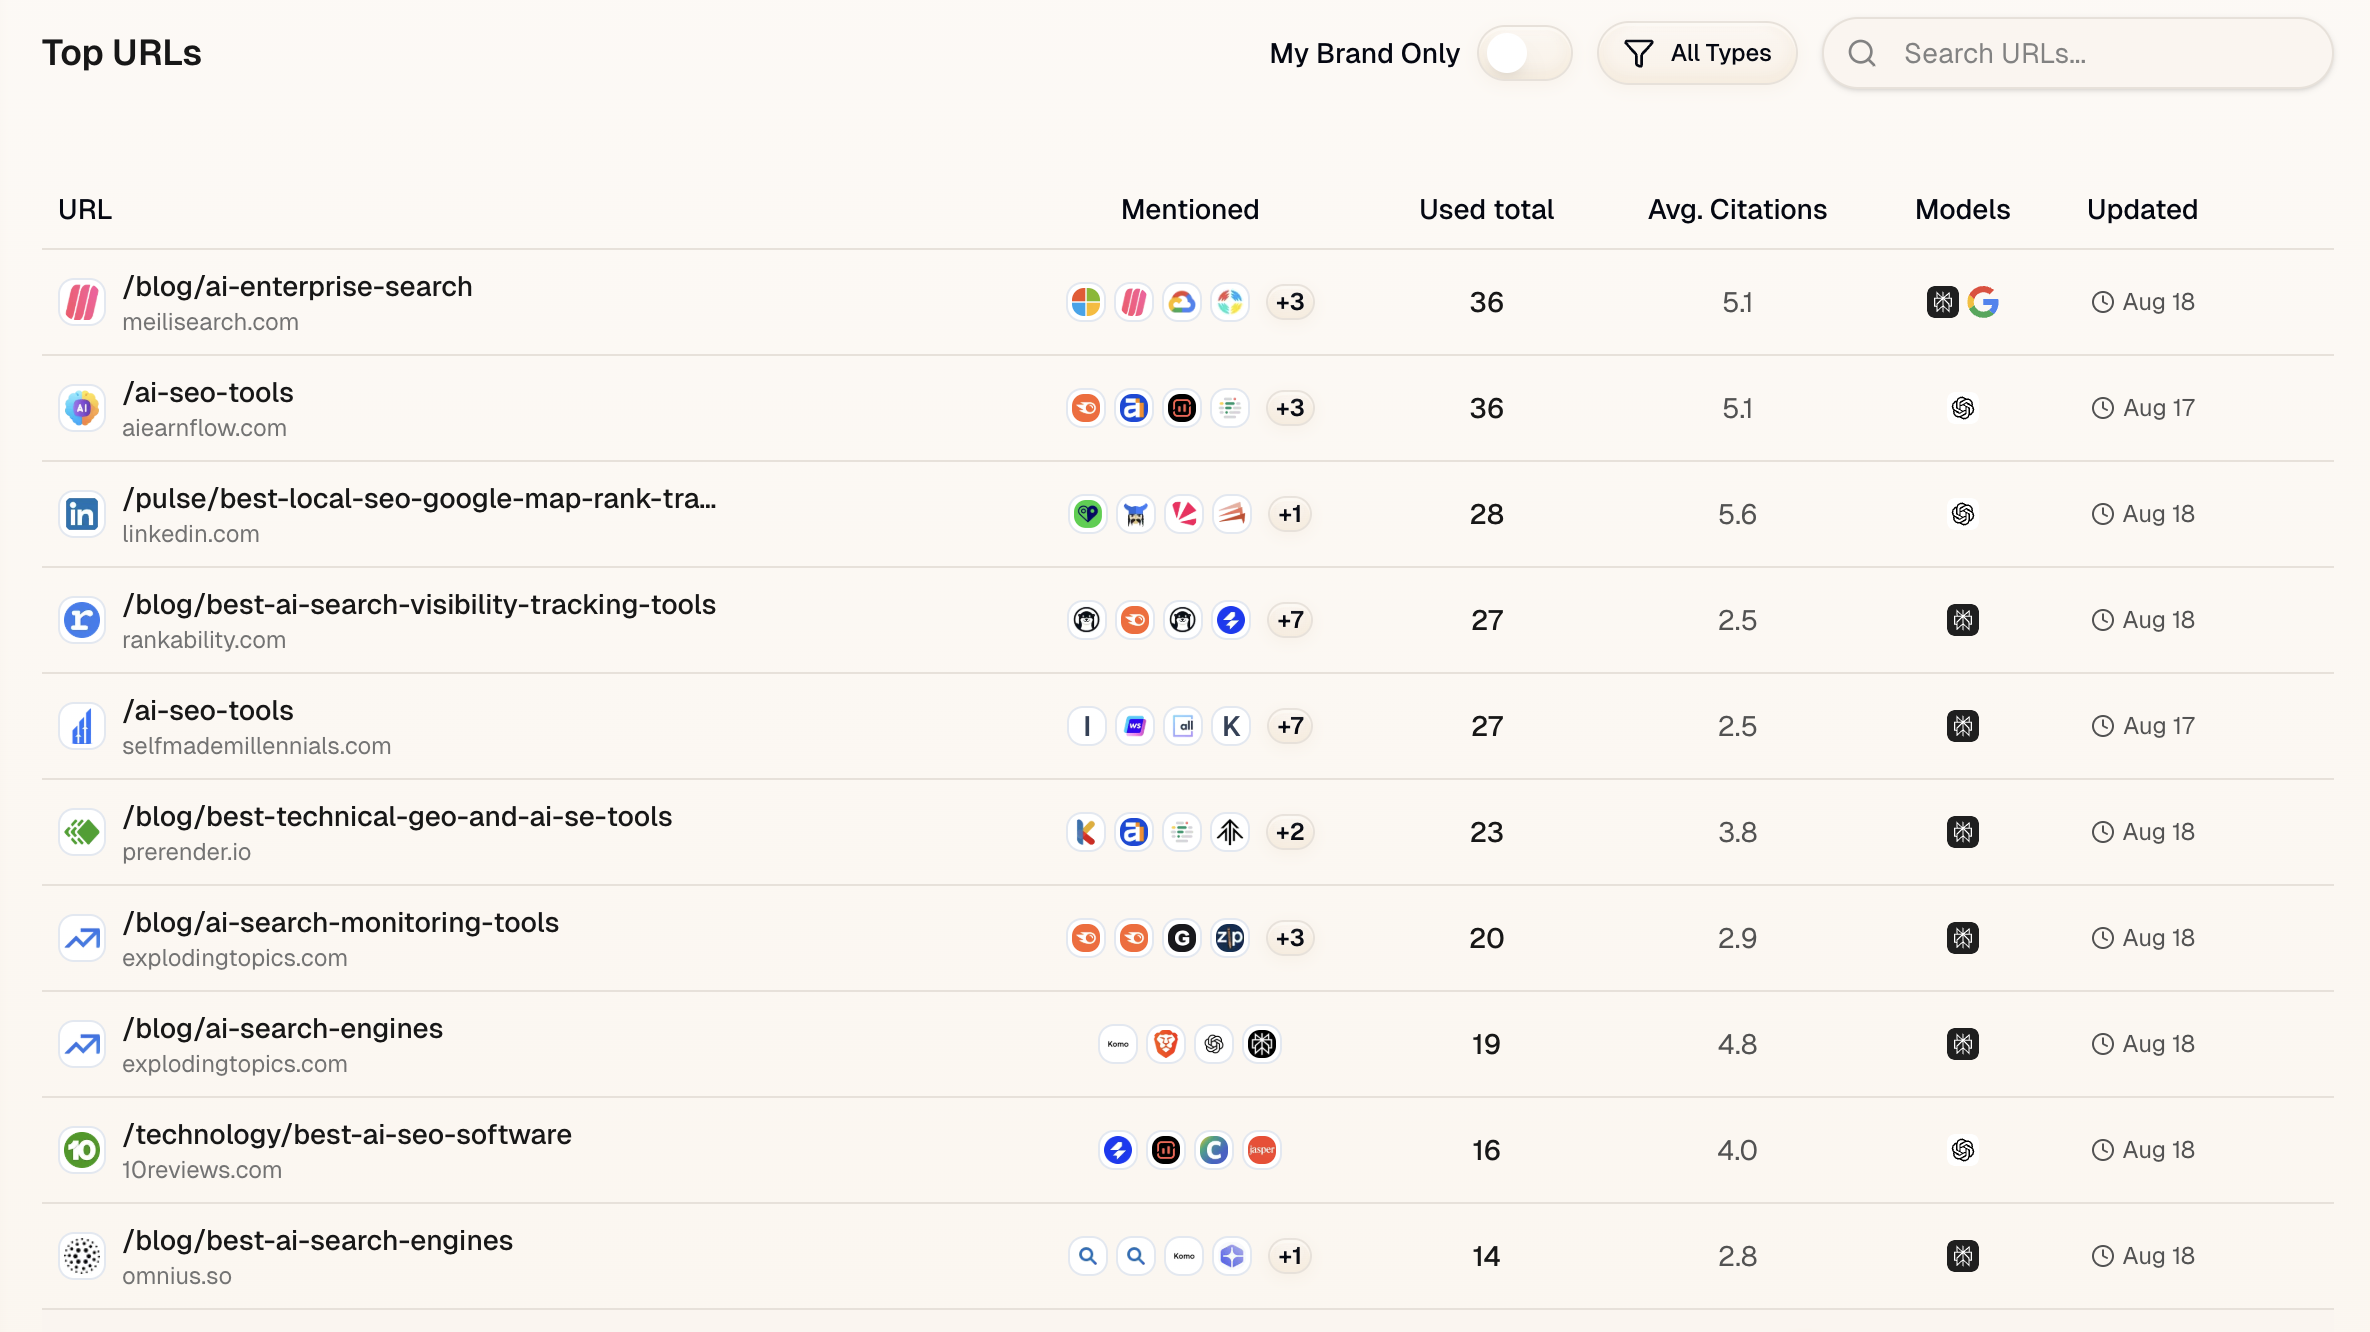
Task: Open the /blog/ai-enterprise-search URL link
Action: click(x=297, y=287)
